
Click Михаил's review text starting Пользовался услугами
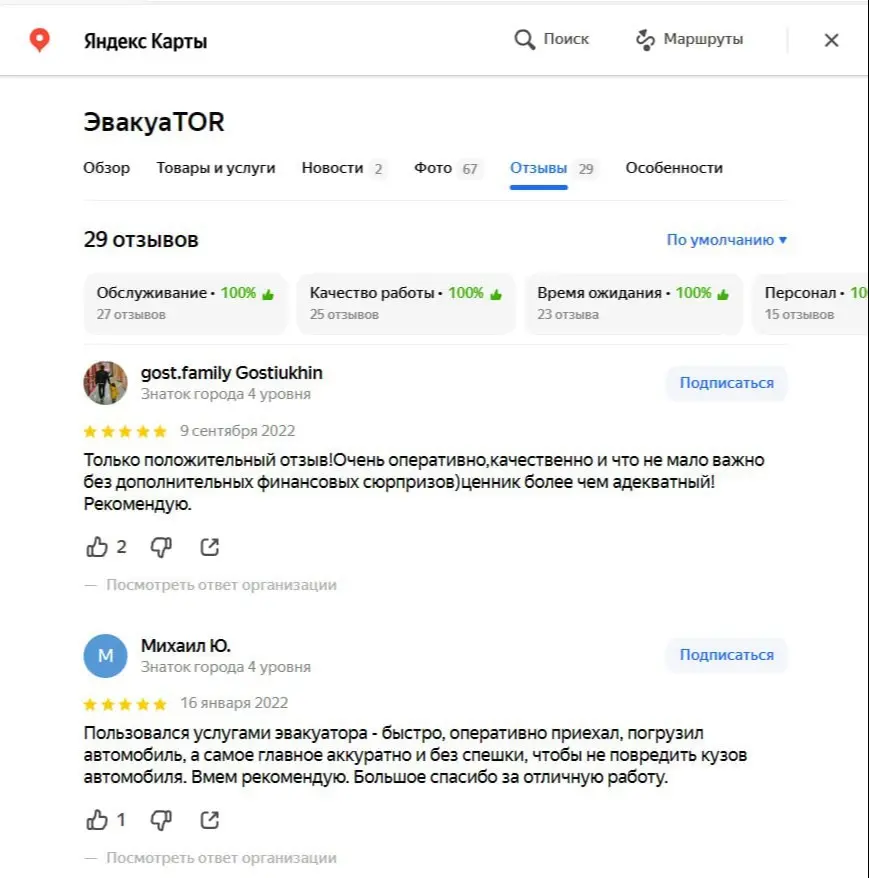[415, 755]
